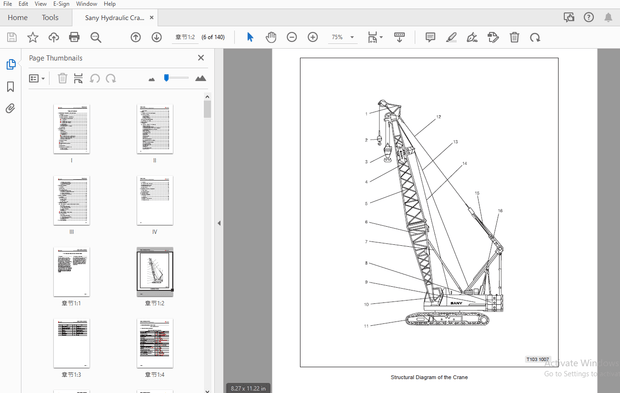Open fit page options dropdown
The height and width of the screenshot is (393, 620).
tap(375, 37)
